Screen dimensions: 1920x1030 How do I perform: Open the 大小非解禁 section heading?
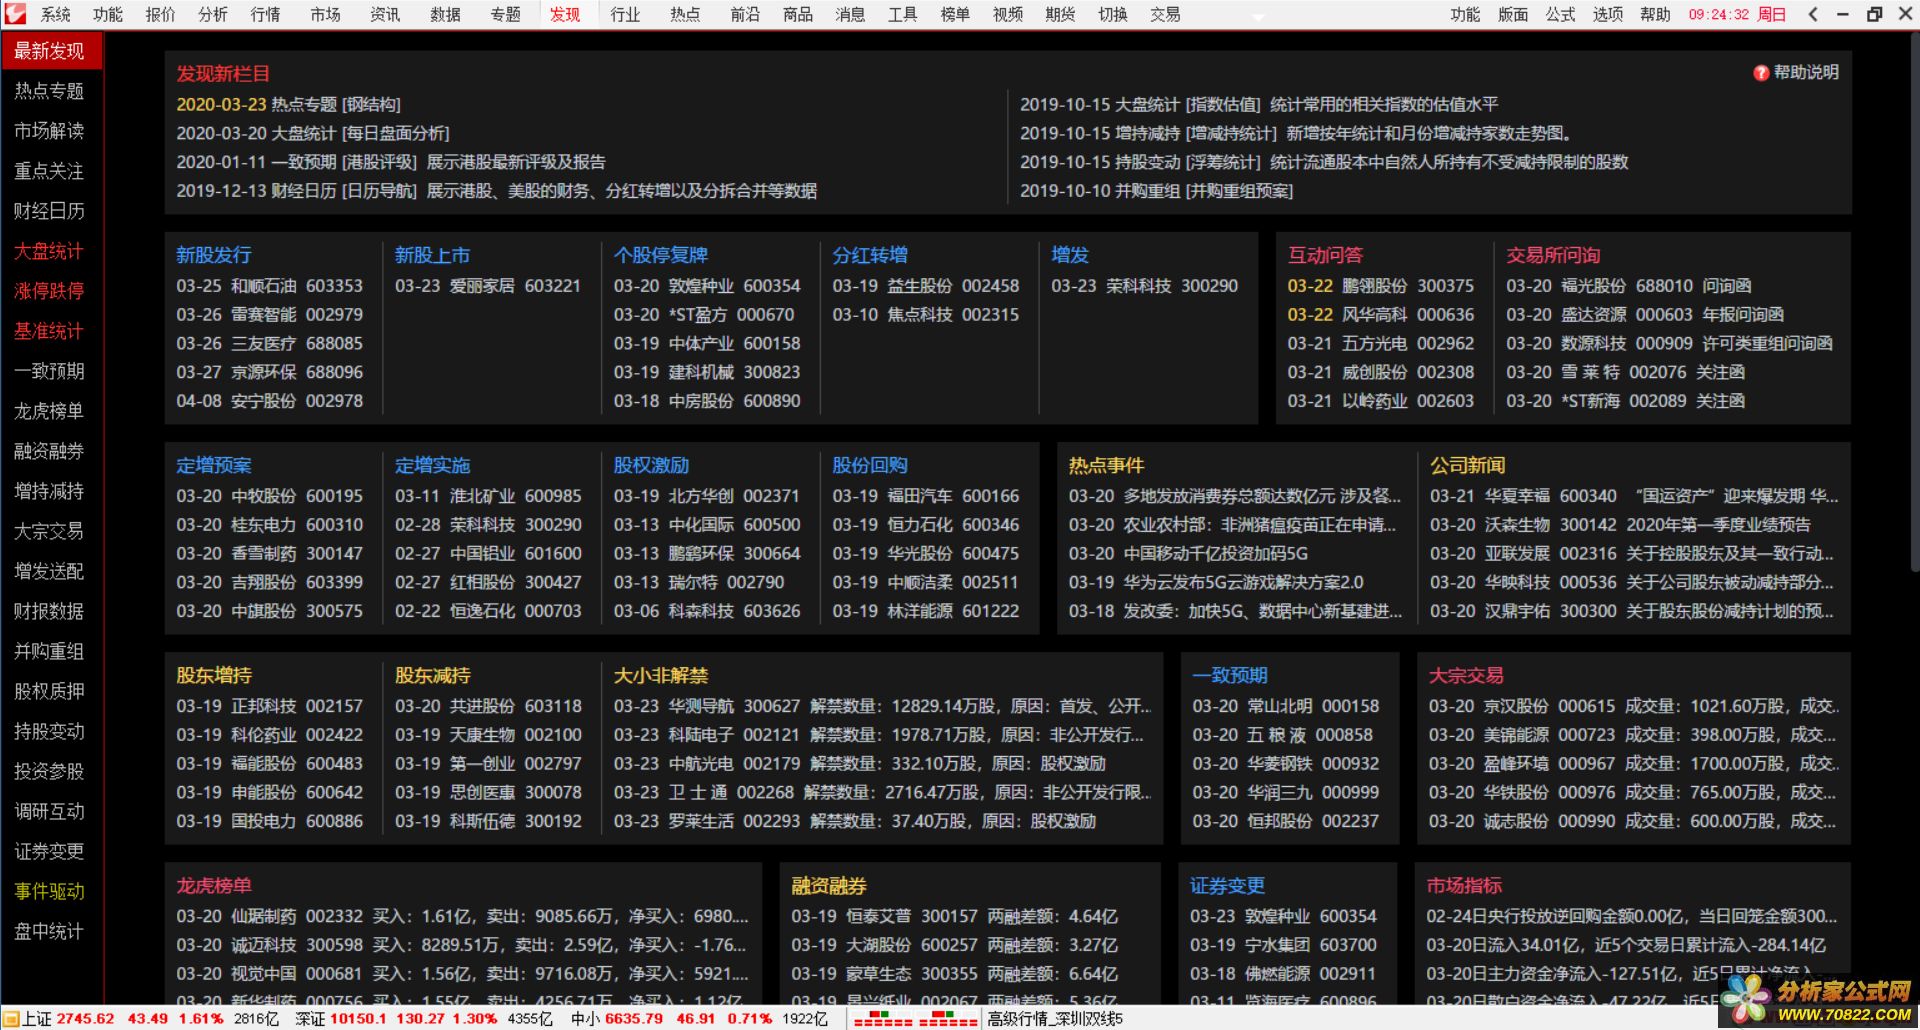pos(661,675)
